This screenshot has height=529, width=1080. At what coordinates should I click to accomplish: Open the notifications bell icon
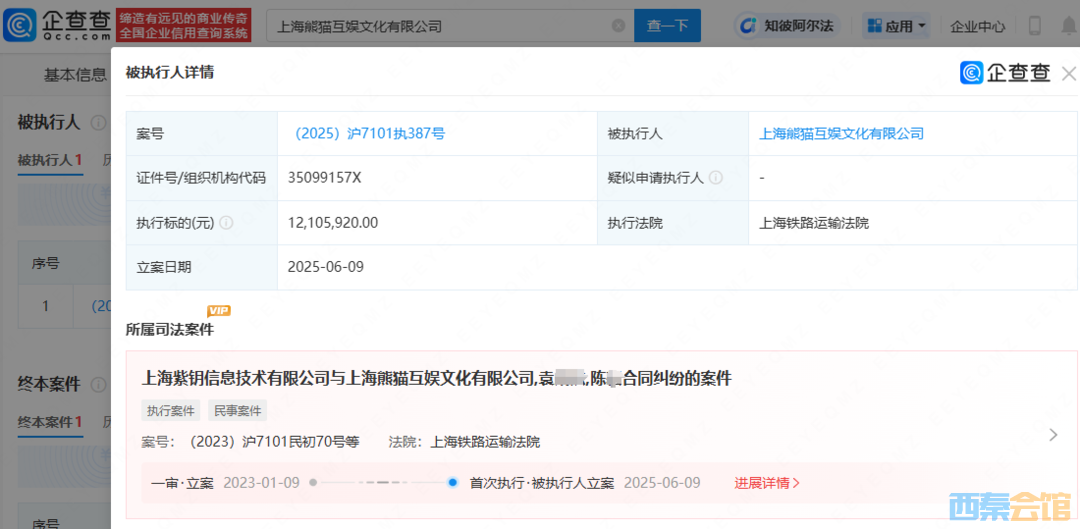point(1068,26)
